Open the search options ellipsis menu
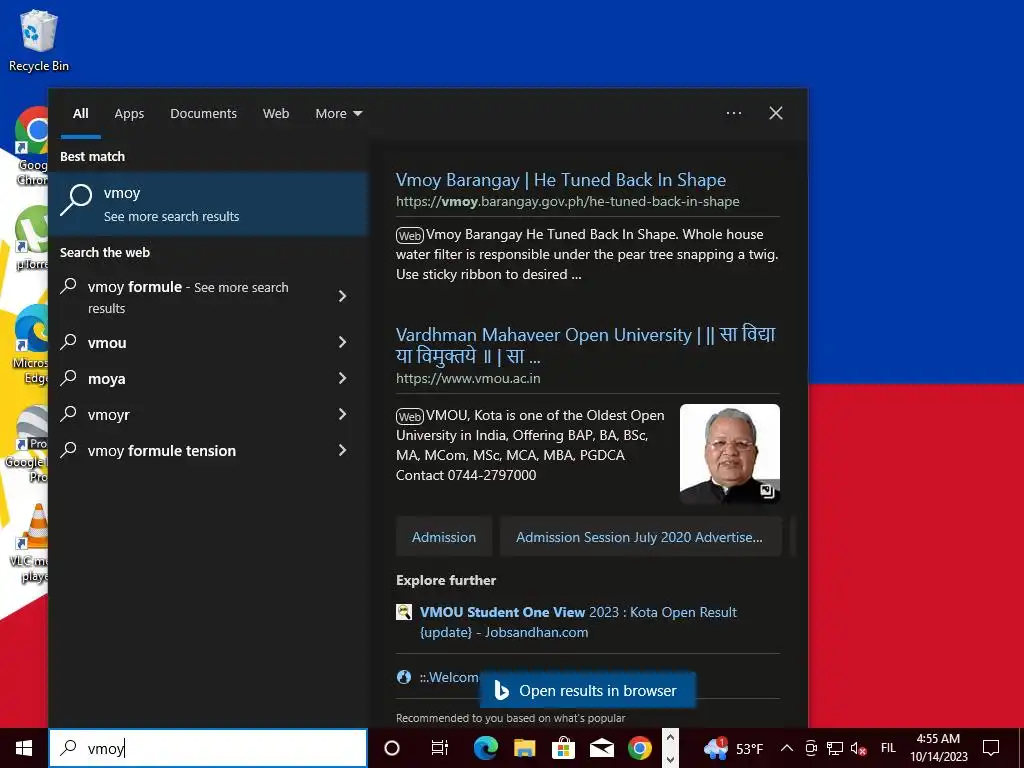 tap(734, 113)
